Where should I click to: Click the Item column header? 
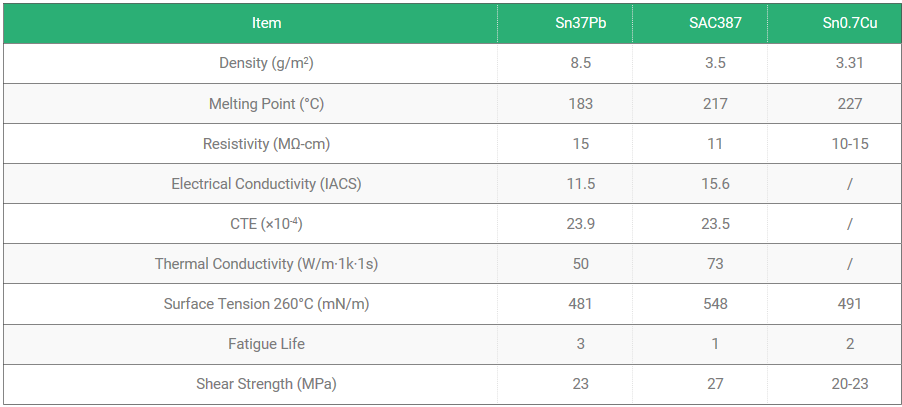(266, 24)
